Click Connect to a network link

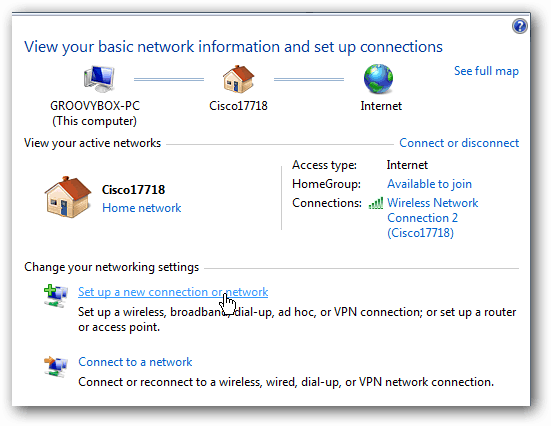point(135,362)
